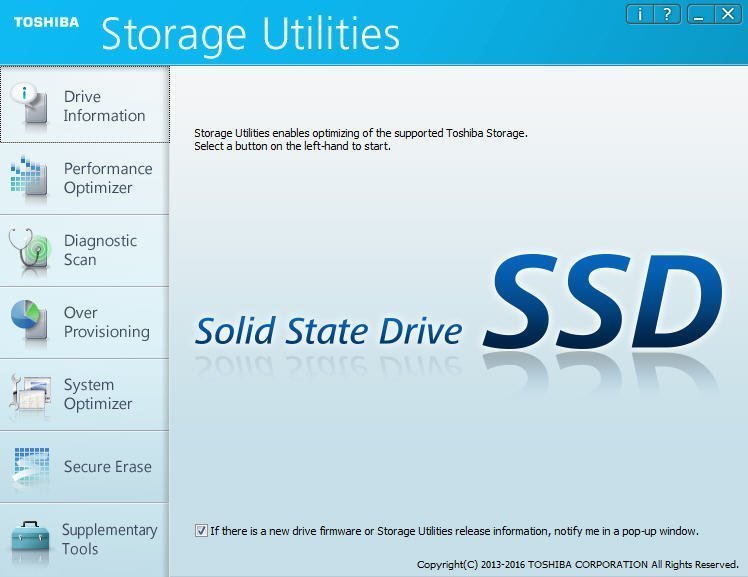The image size is (748, 577).
Task: Open Supplementary Tools toolbox
Action: [x=84, y=539]
